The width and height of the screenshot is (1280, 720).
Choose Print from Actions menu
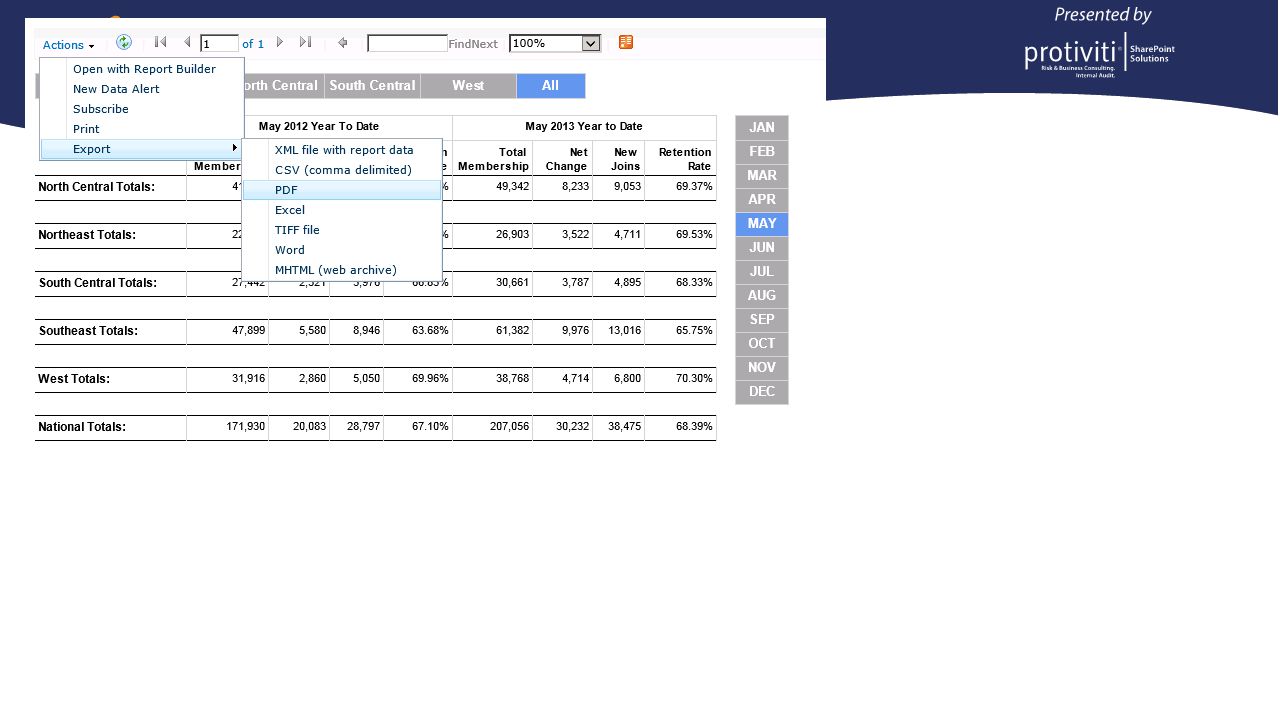(86, 129)
